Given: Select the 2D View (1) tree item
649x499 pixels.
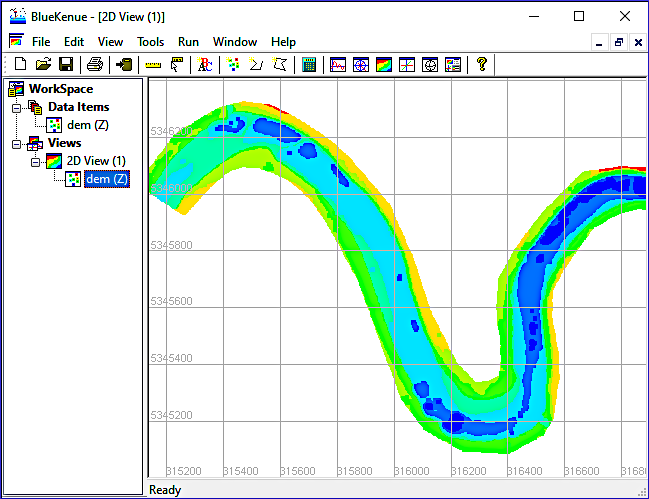Looking at the screenshot, I should [96, 161].
